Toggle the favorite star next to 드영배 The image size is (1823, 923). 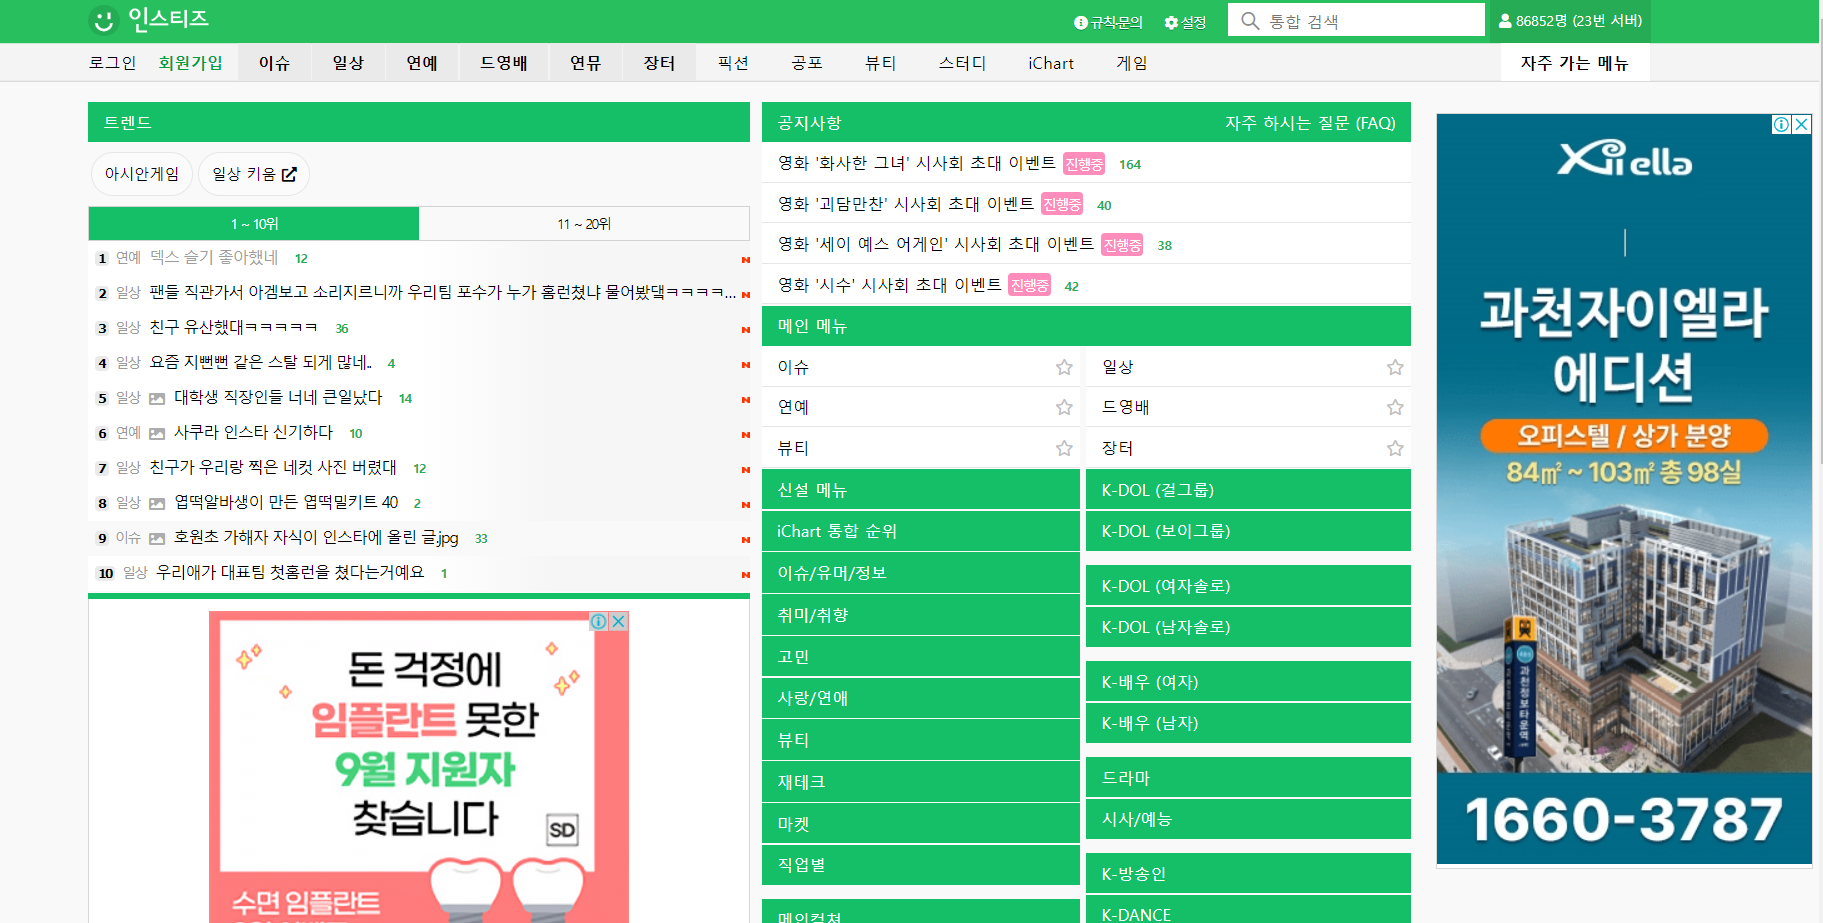tap(1395, 407)
